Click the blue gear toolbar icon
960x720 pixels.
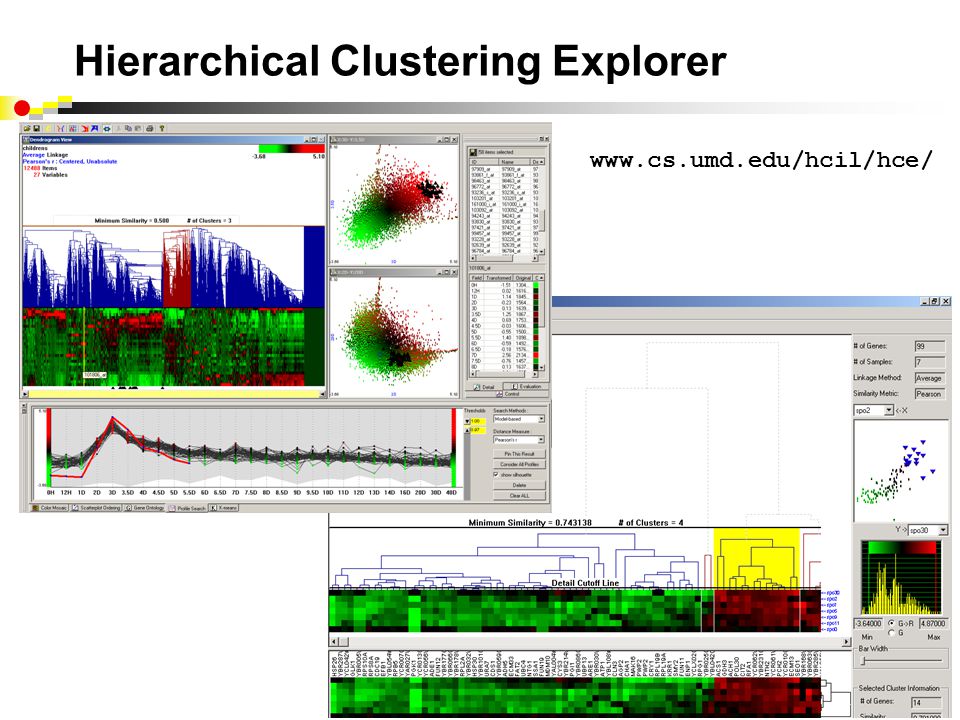[107, 129]
